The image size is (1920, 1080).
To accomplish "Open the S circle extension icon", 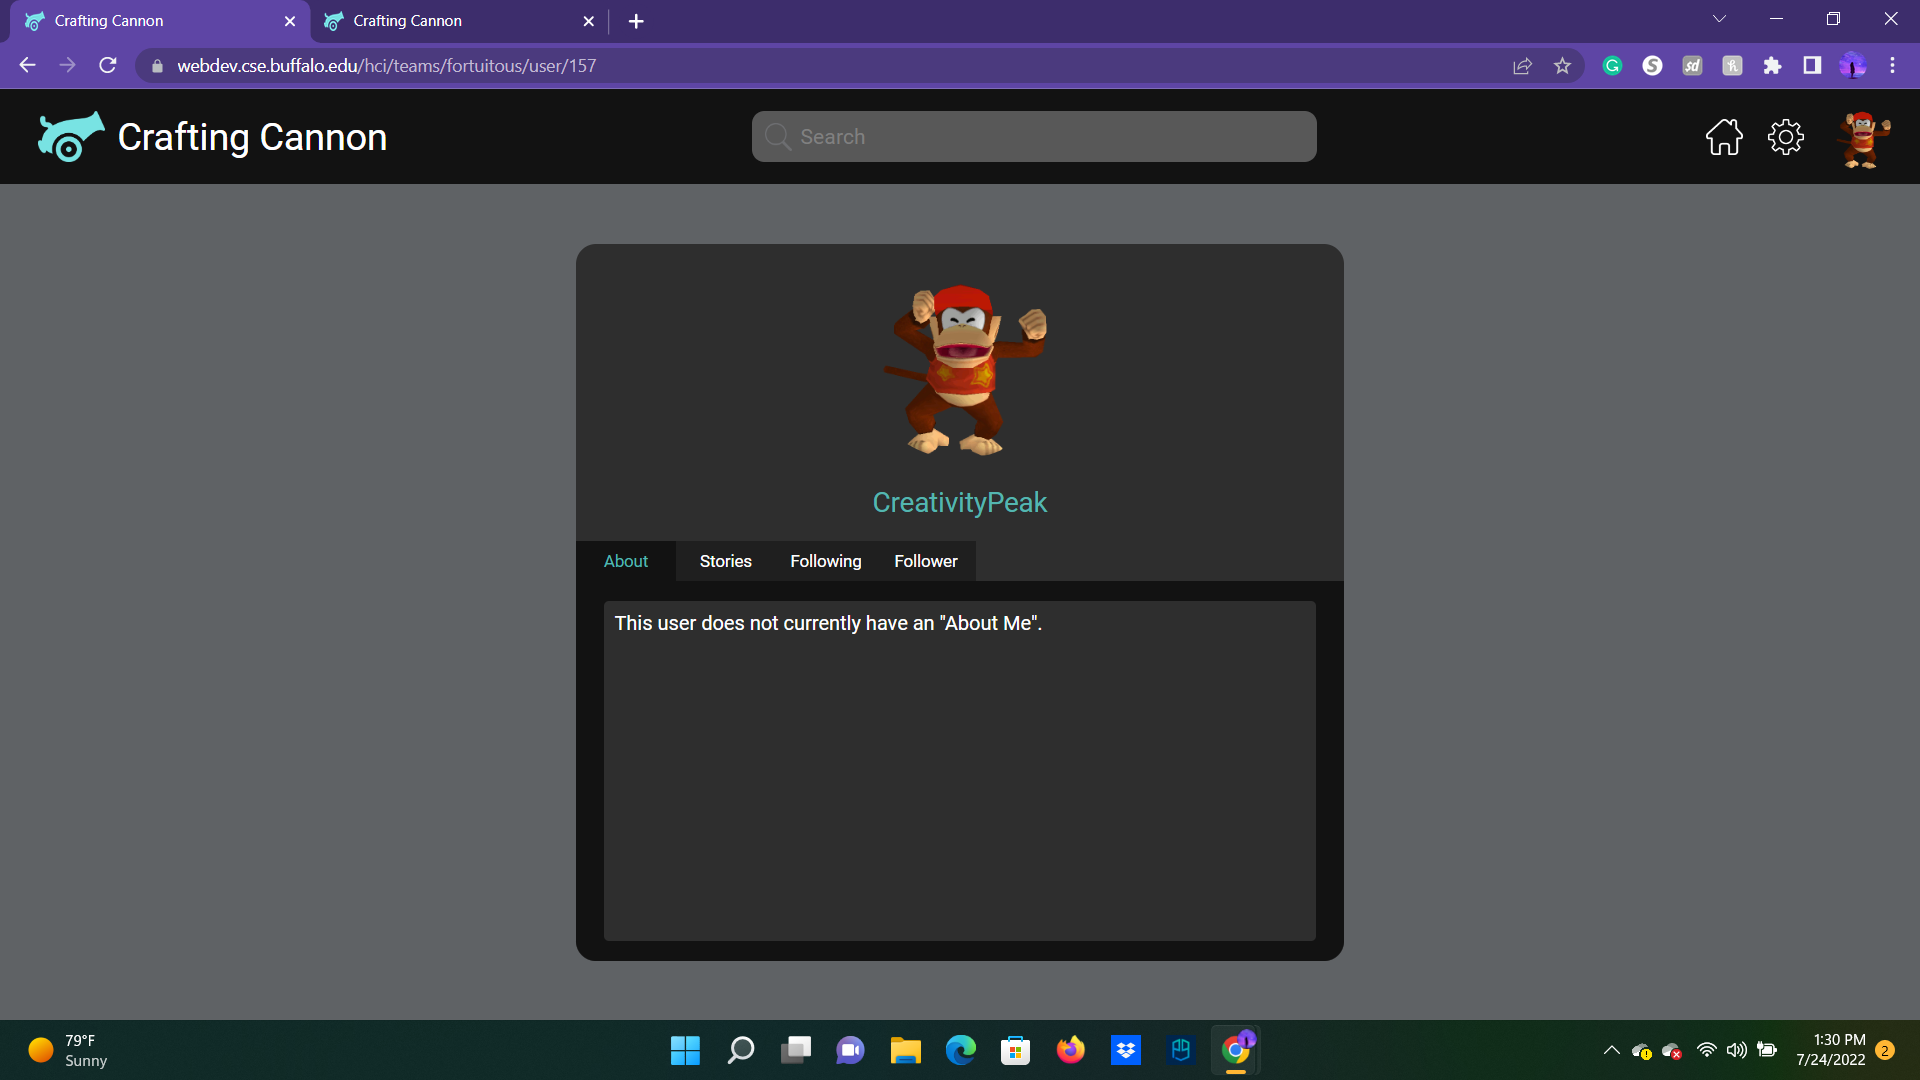I will click(x=1652, y=66).
